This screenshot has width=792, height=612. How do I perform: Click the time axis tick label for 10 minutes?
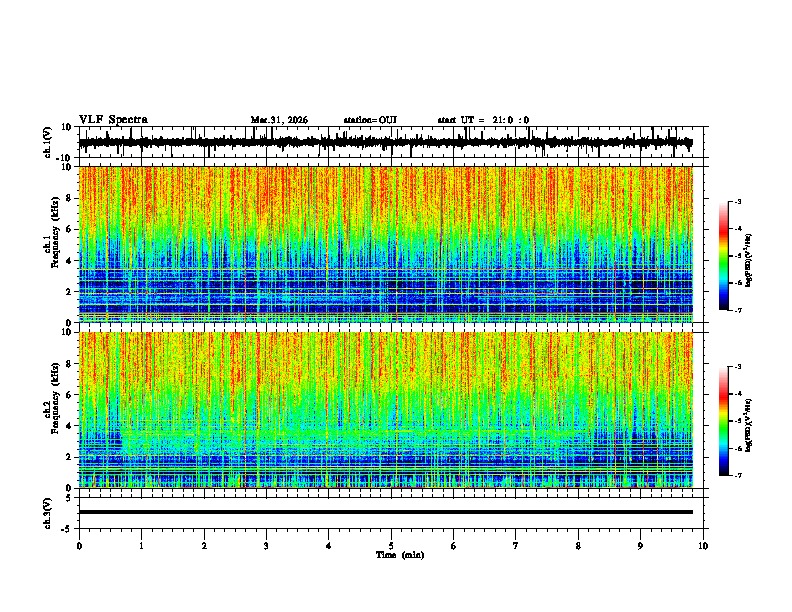(x=703, y=546)
